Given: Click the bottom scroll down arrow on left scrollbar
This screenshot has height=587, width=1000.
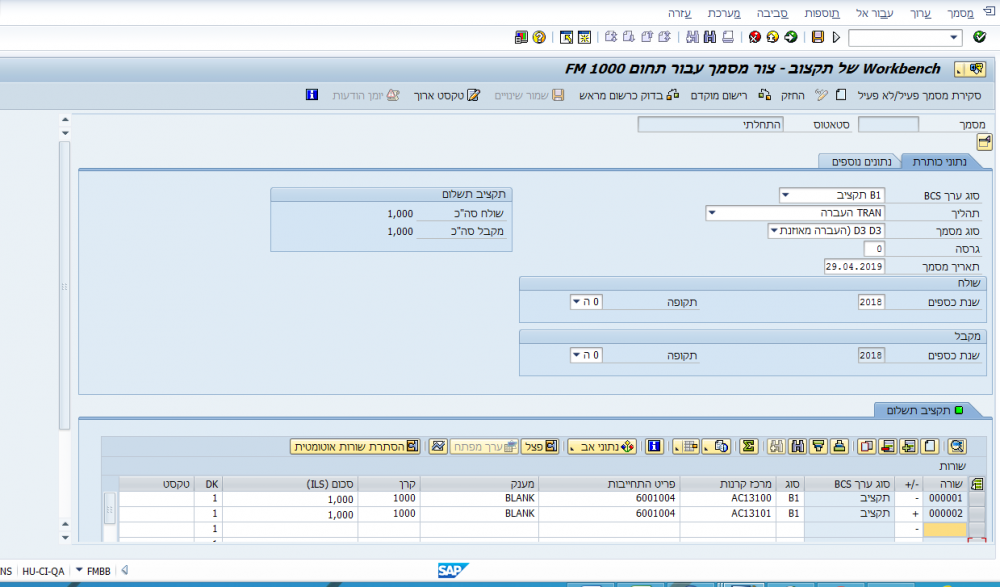Looking at the screenshot, I should click(64, 538).
